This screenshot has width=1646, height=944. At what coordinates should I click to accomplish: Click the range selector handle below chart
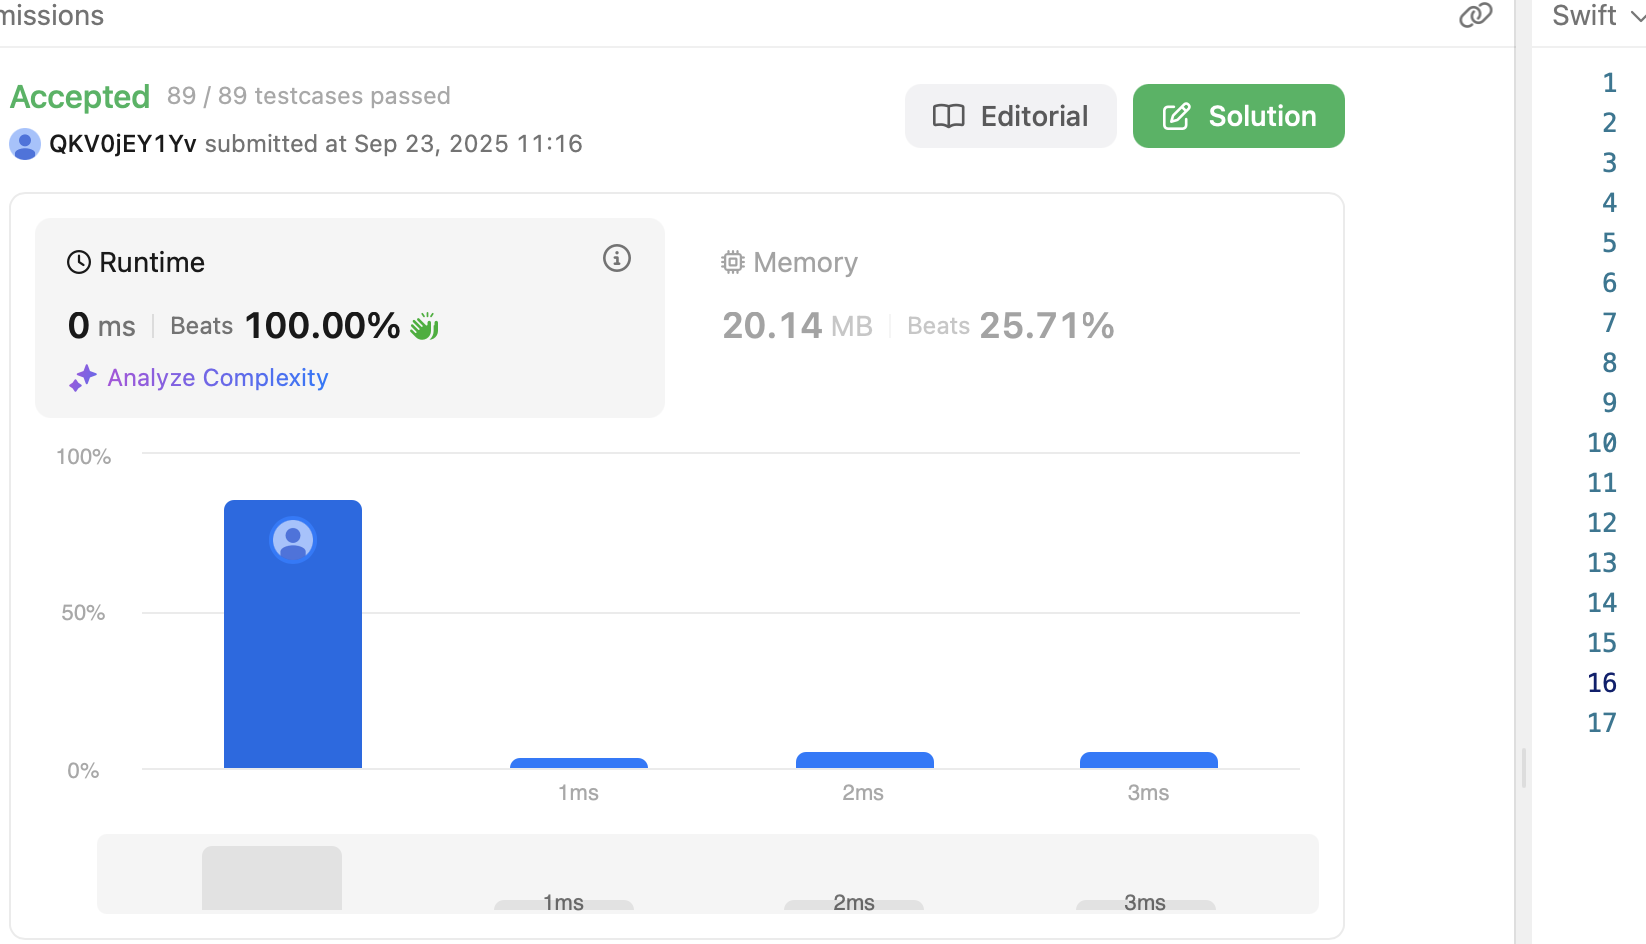(272, 877)
